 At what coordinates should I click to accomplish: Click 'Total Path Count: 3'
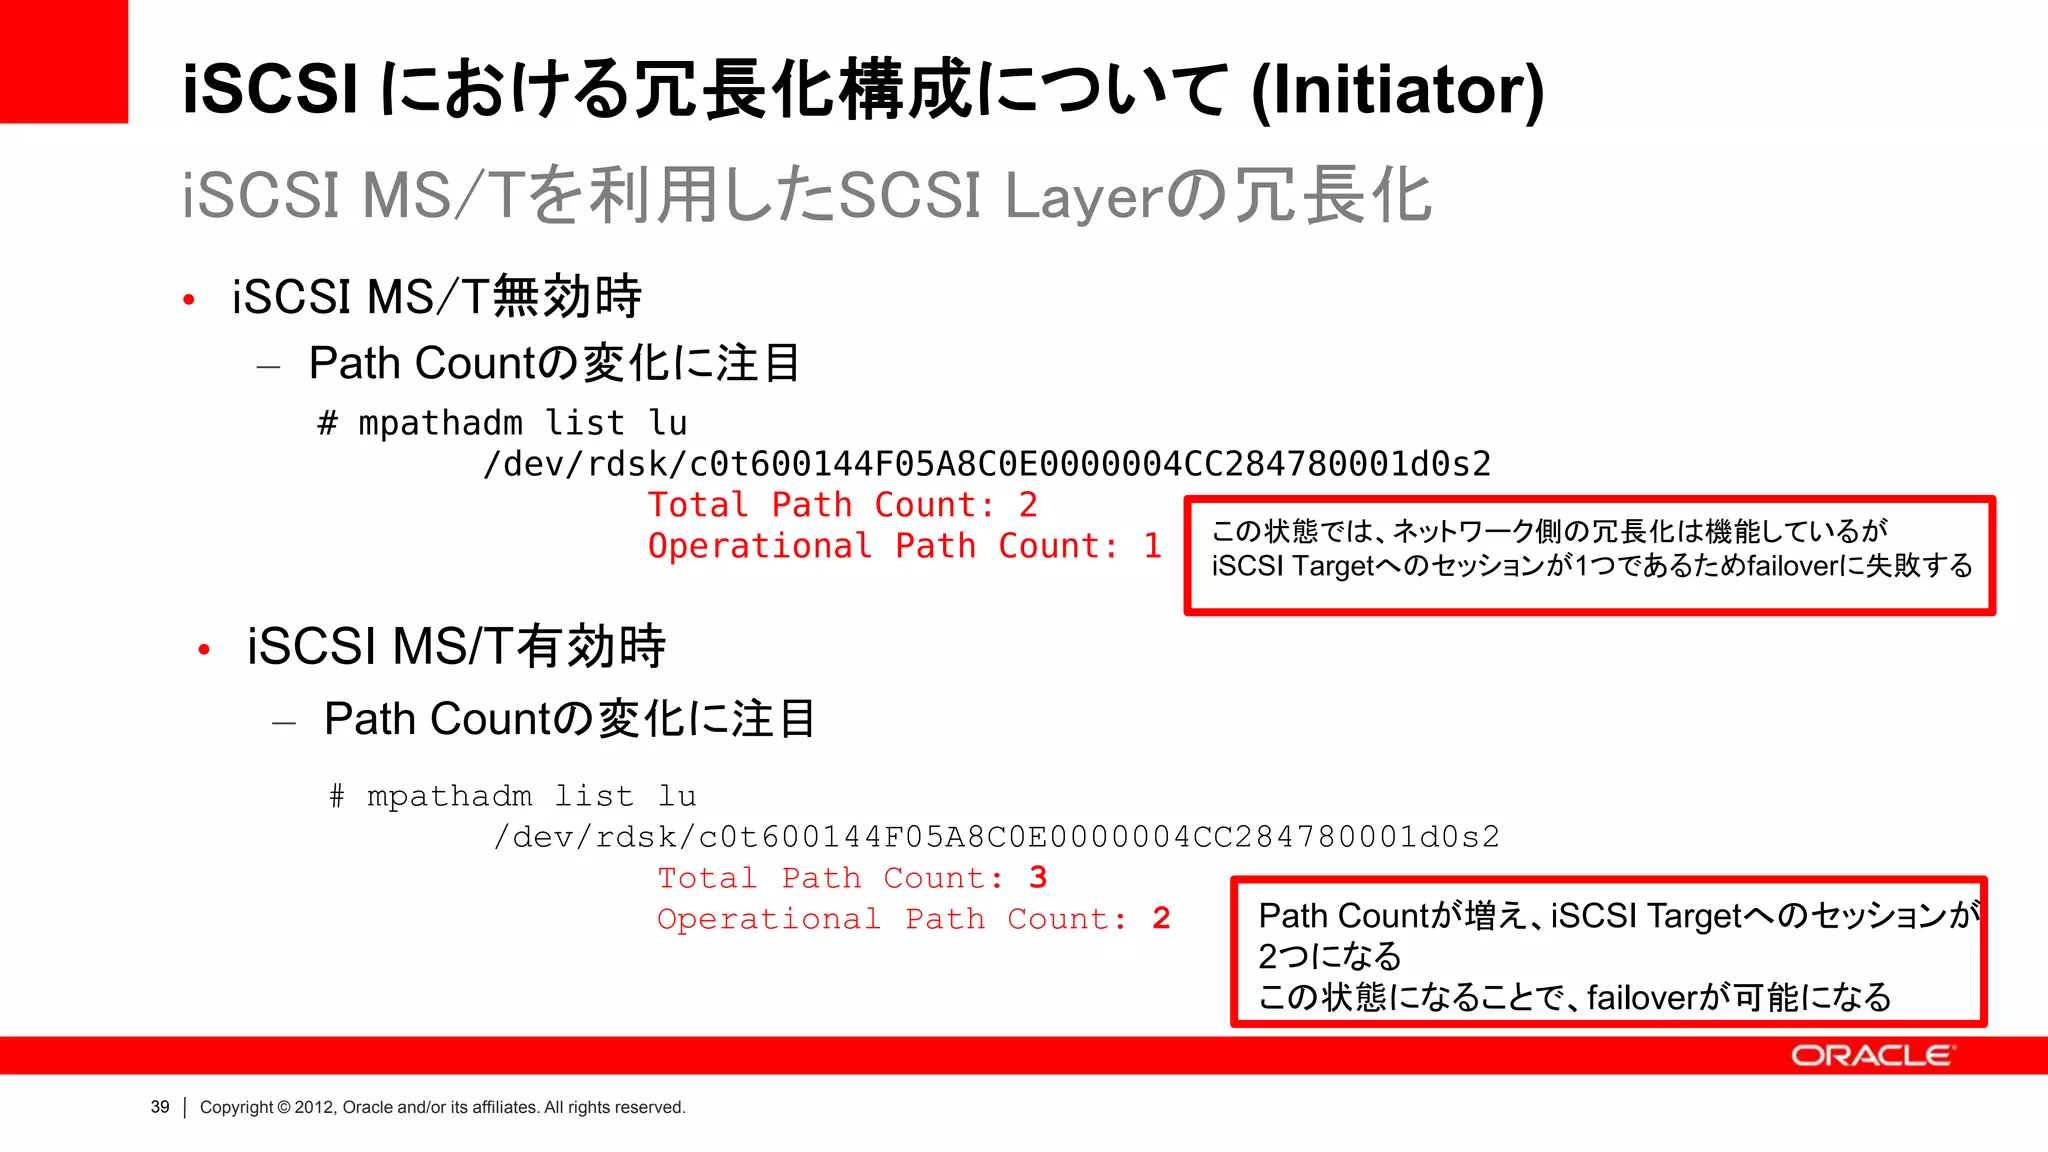pyautogui.click(x=853, y=878)
